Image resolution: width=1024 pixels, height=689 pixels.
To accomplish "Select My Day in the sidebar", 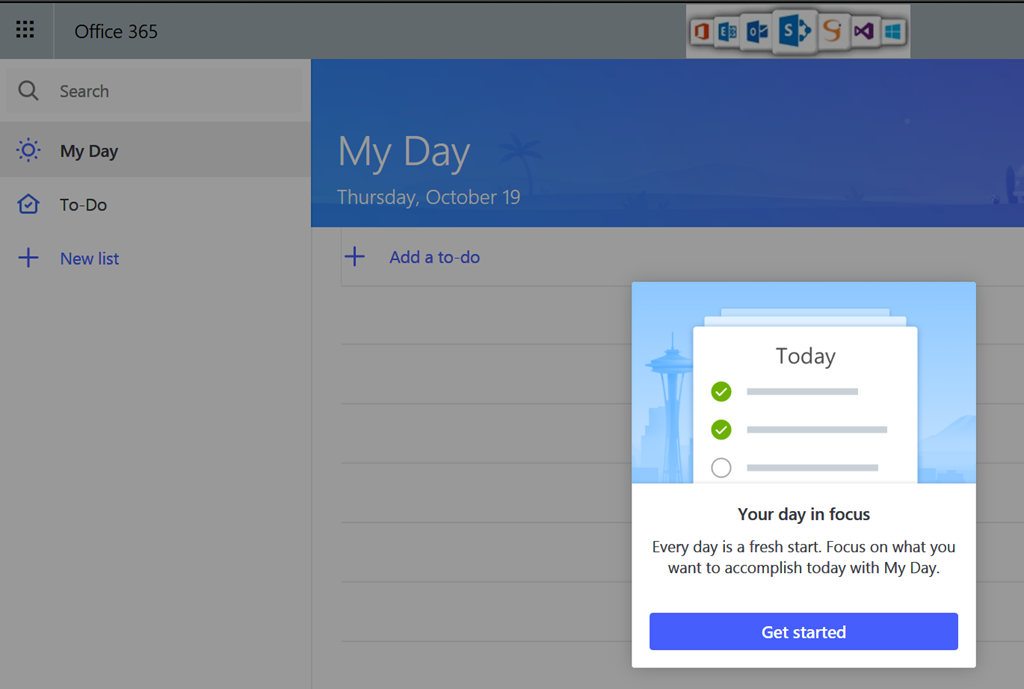I will click(155, 151).
